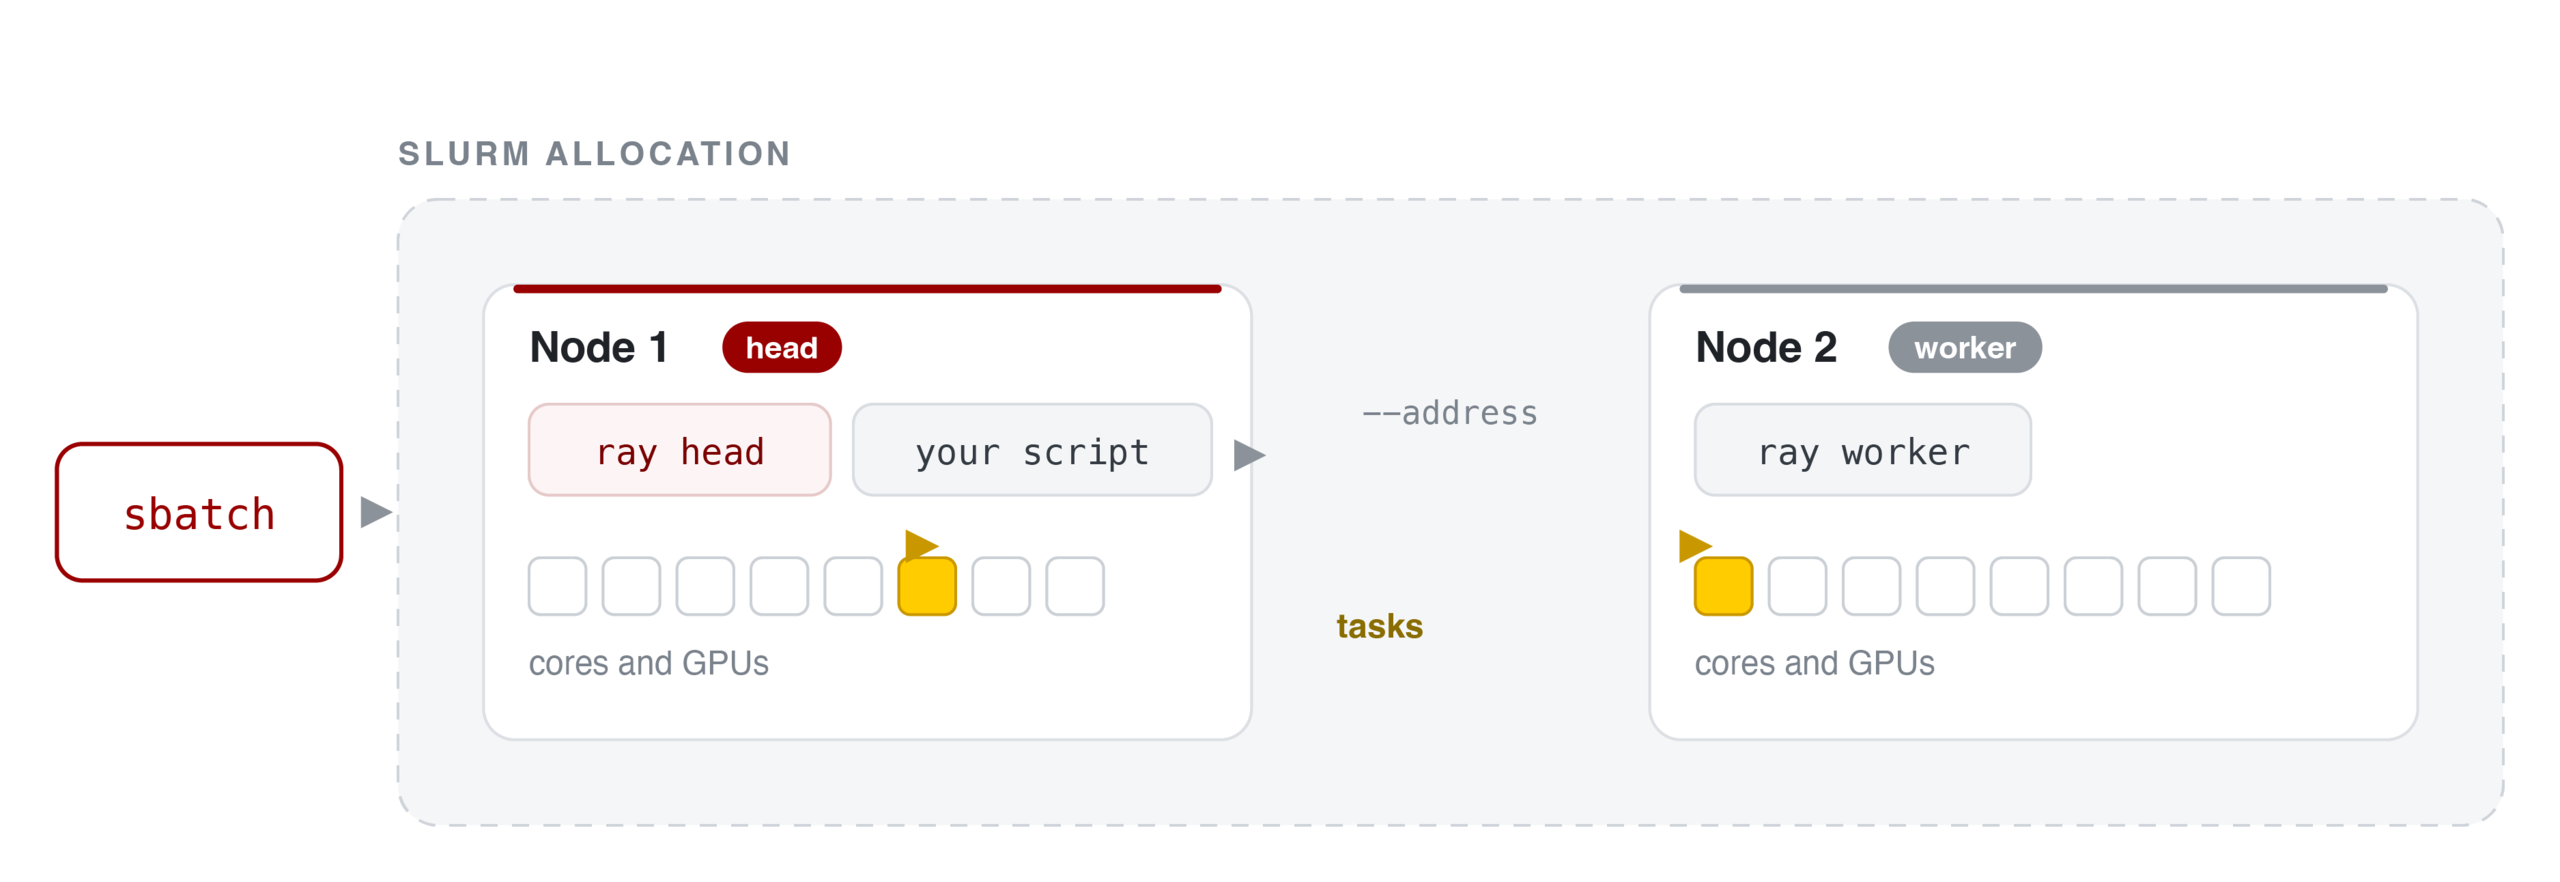Click the Node 2 title
Viewport: 2560px width, 882px height.
[1765, 347]
